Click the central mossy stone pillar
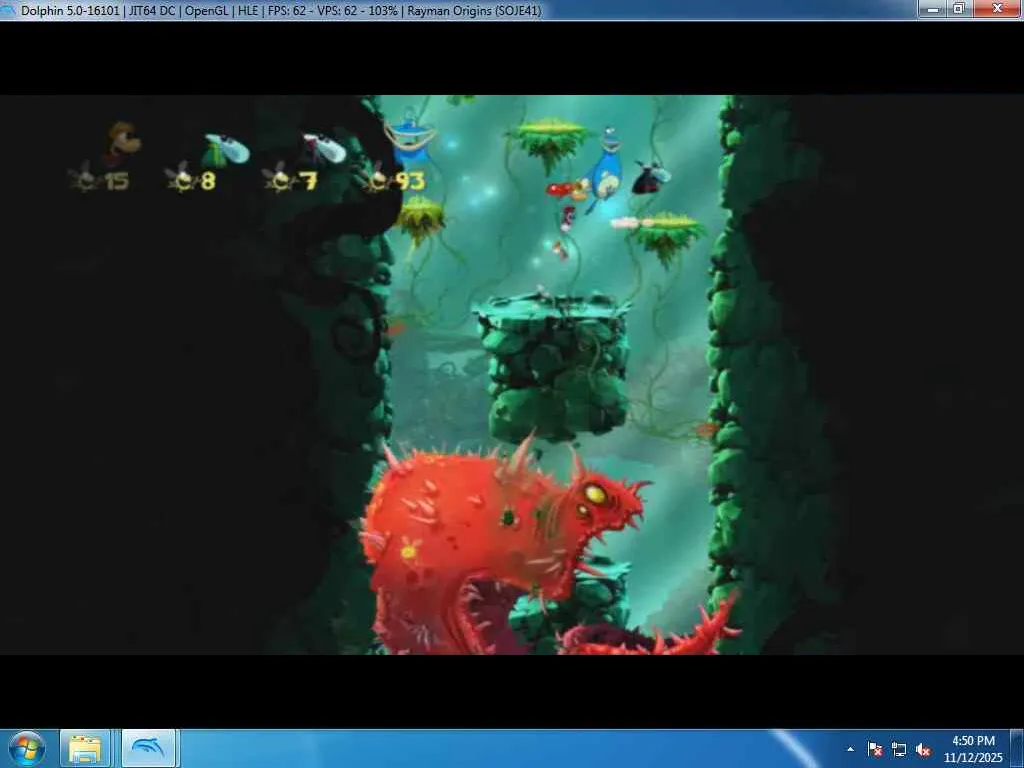This screenshot has height=768, width=1024. click(554, 367)
